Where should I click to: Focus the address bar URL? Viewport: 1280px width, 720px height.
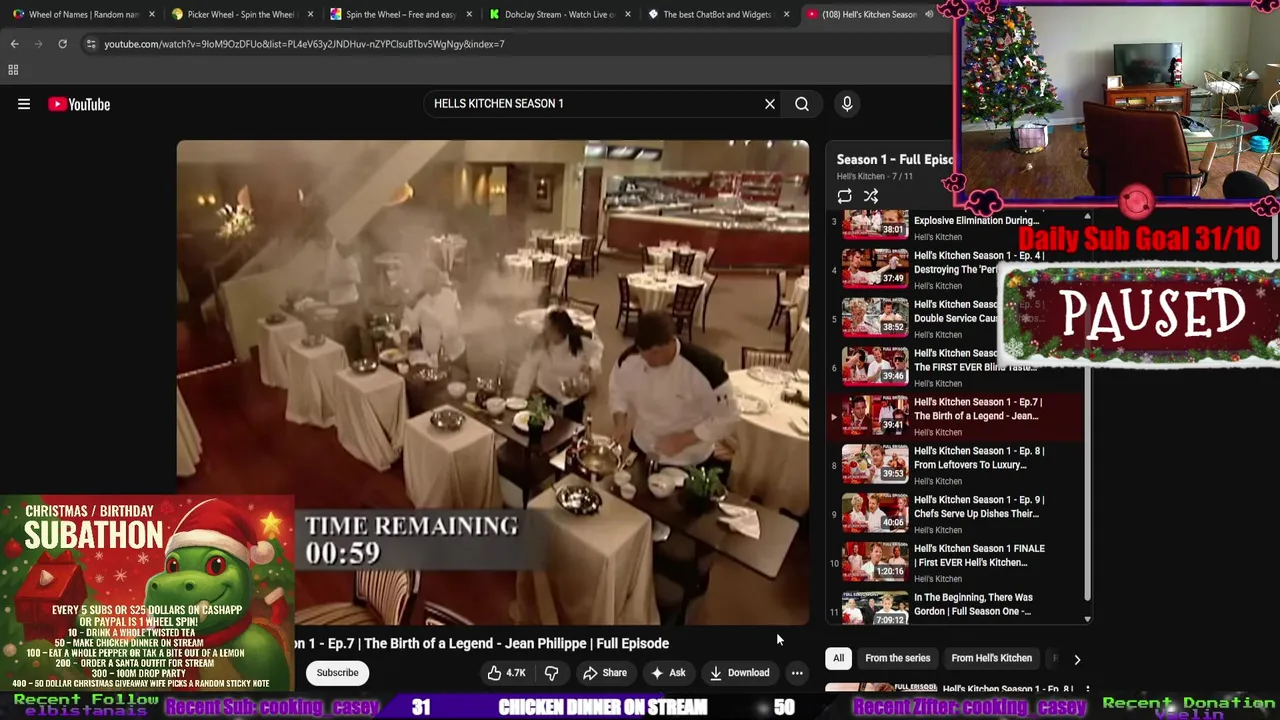[304, 44]
